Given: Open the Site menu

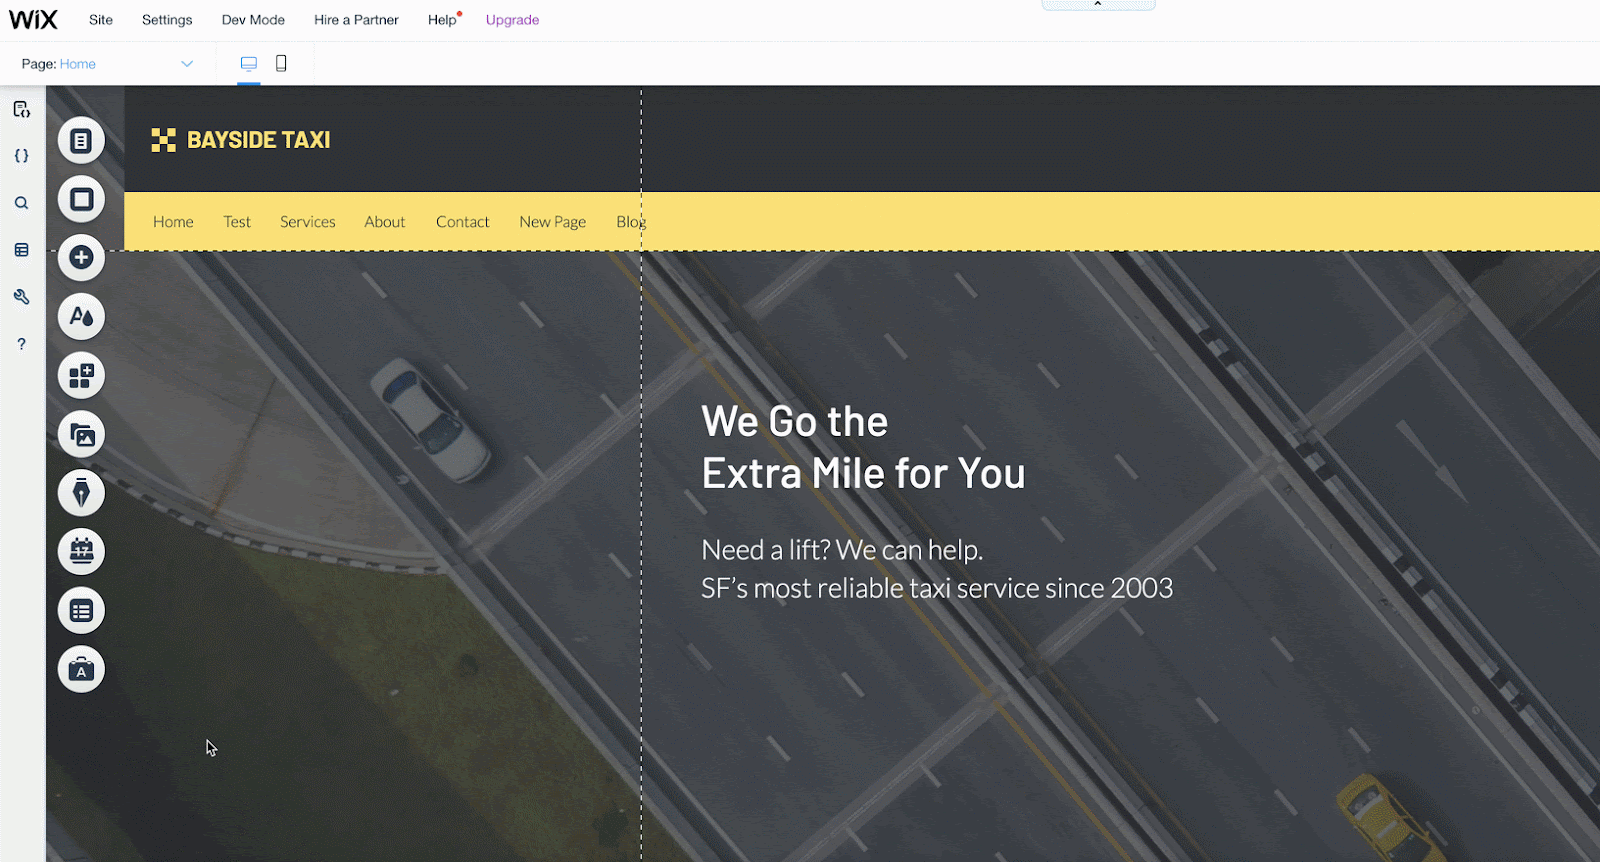Looking at the screenshot, I should [x=101, y=20].
